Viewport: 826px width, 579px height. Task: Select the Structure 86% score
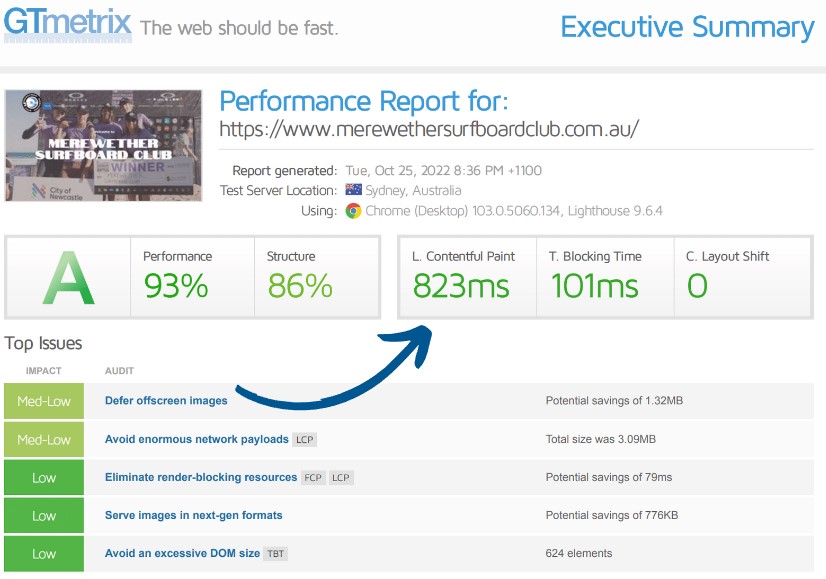[x=300, y=286]
